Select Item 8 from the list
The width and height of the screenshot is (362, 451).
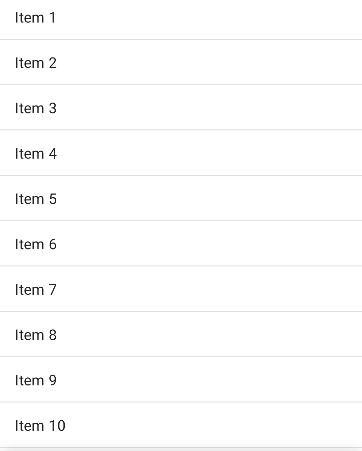click(181, 335)
